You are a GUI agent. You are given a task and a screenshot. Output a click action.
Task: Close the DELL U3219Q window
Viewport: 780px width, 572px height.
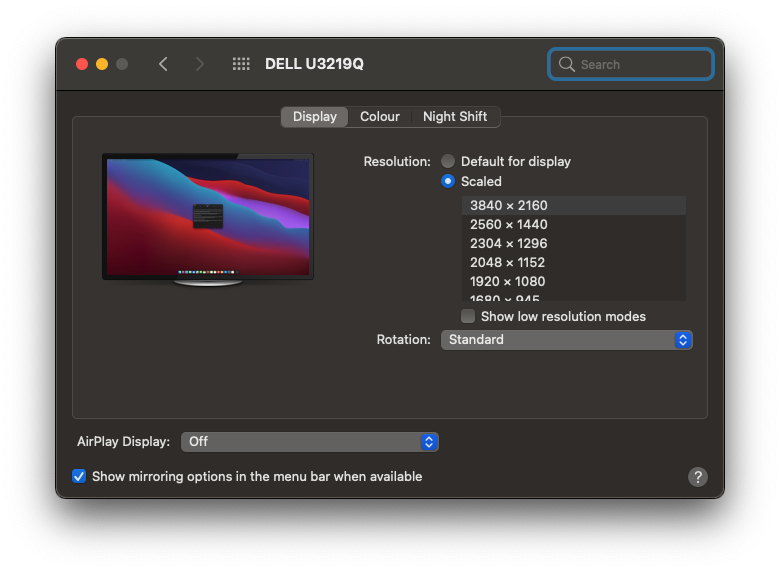click(82, 64)
